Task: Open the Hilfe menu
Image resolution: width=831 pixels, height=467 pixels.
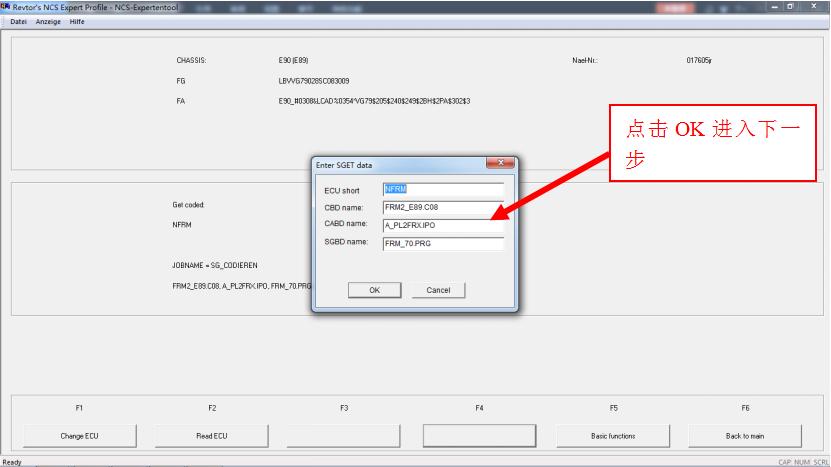Action: tap(77, 22)
